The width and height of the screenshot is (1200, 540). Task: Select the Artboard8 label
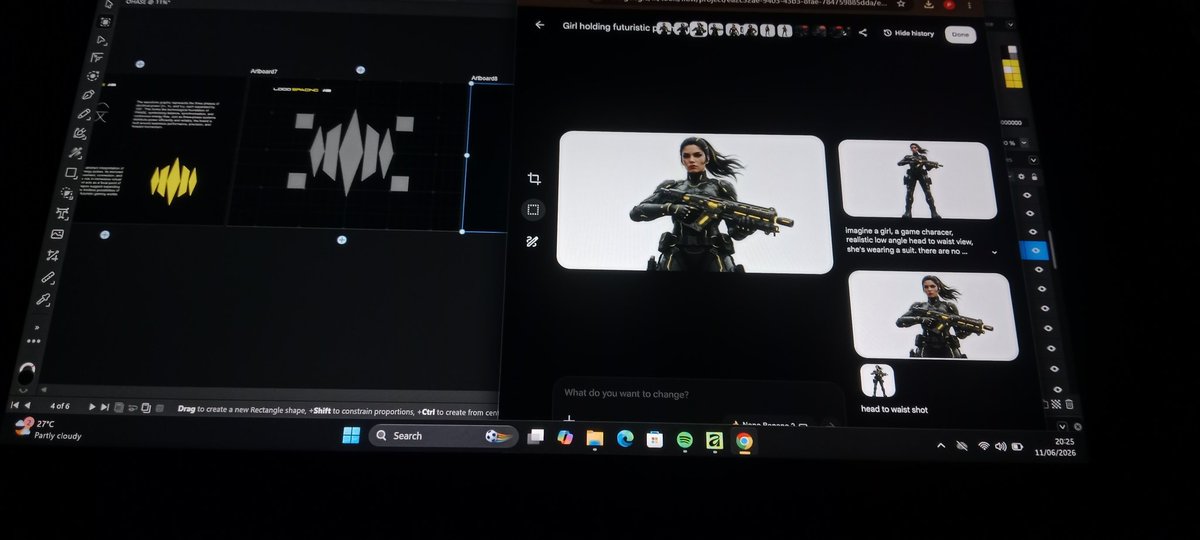[x=484, y=78]
